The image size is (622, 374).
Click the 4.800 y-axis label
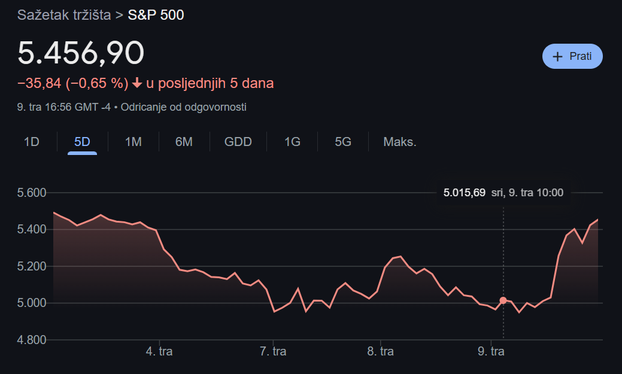pos(32,340)
